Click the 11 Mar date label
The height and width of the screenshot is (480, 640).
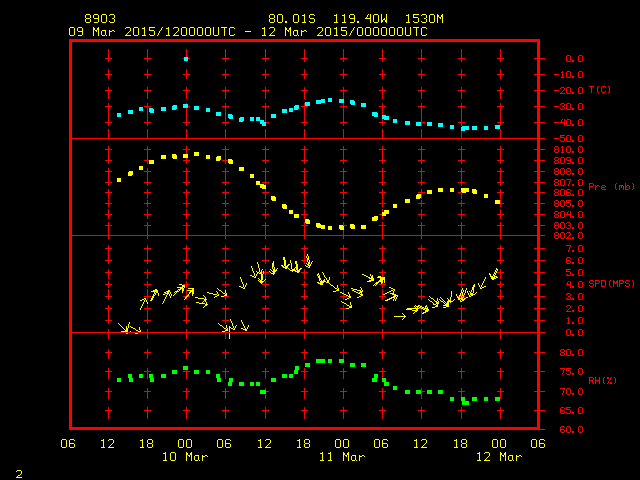pos(342,457)
